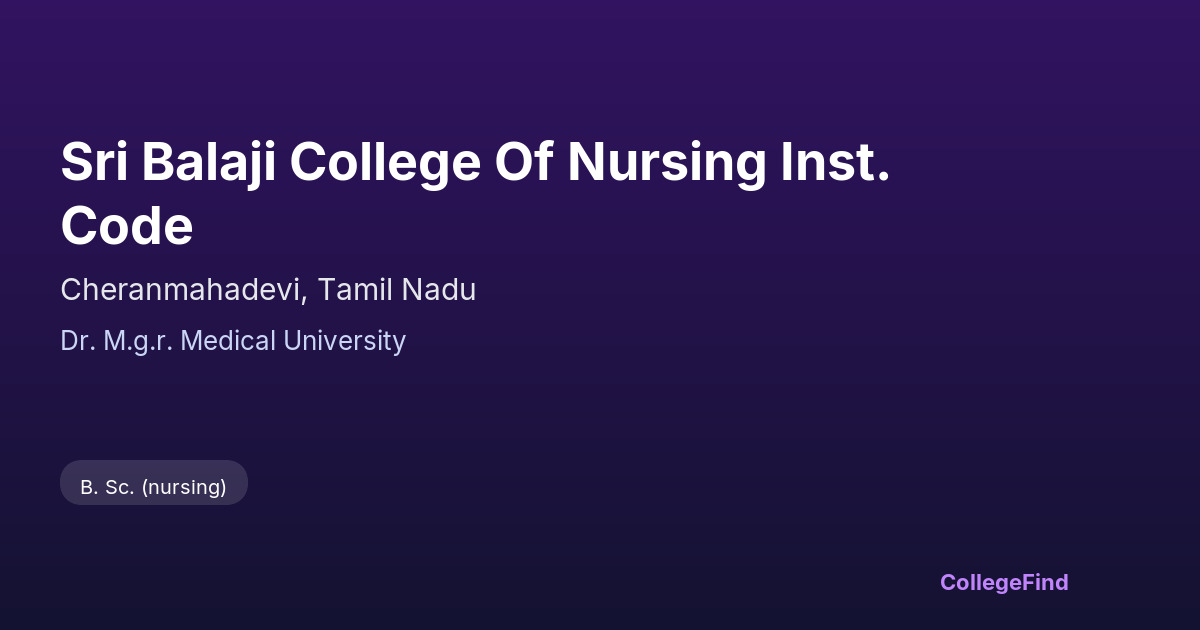Click "M.g.r." in the university name
Viewport: 1200px width, 630px height.
pyautogui.click(x=139, y=341)
